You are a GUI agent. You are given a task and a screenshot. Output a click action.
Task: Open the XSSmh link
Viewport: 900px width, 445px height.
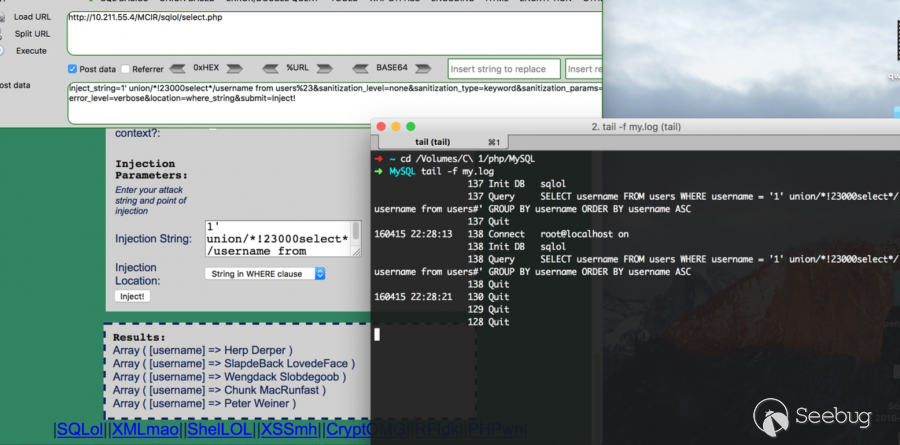pyautogui.click(x=289, y=429)
